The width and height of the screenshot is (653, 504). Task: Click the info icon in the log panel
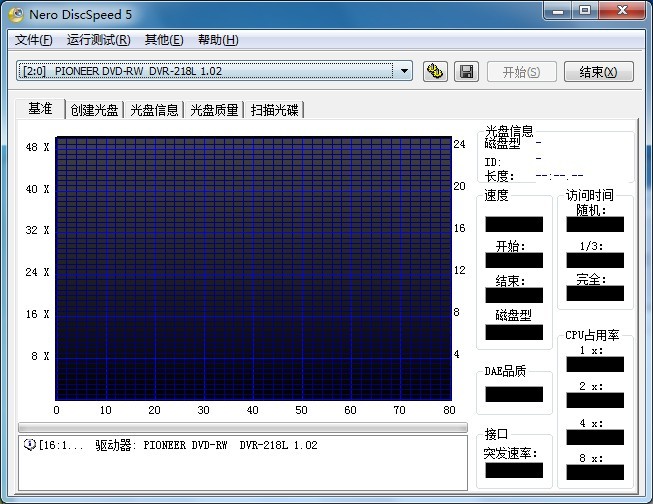29,444
